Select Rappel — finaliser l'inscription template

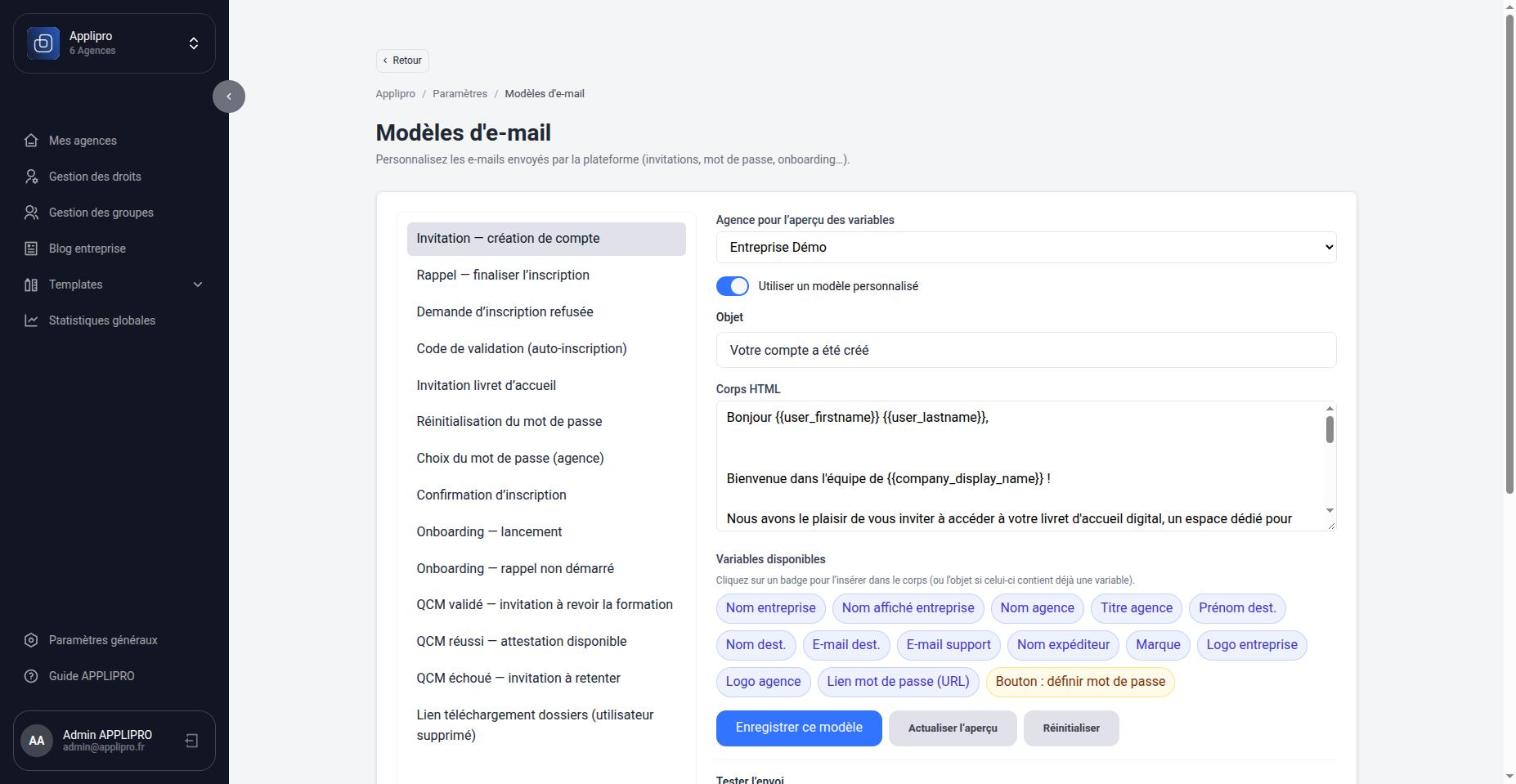[x=546, y=275]
